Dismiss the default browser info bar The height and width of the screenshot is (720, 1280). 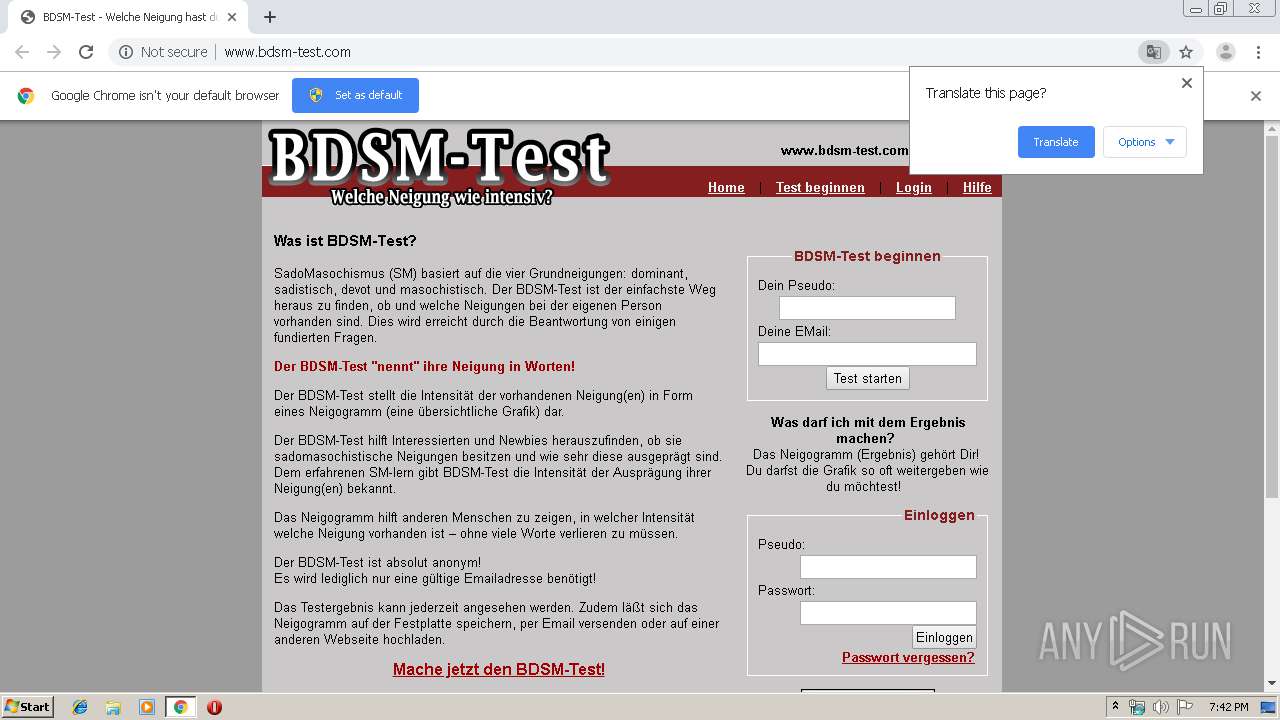point(1256,96)
